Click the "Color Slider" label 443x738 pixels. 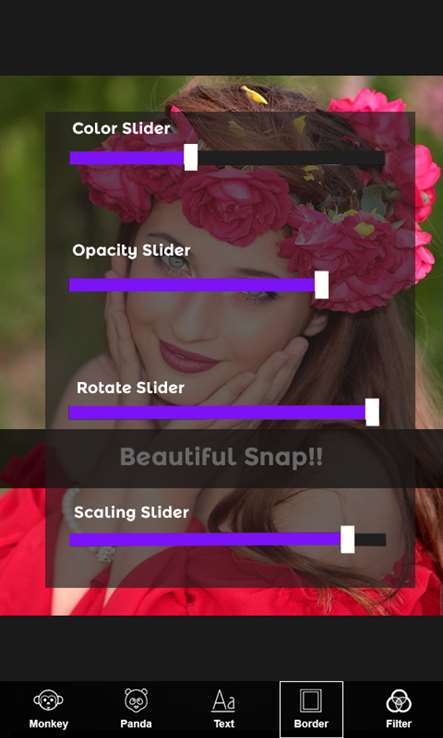point(121,128)
